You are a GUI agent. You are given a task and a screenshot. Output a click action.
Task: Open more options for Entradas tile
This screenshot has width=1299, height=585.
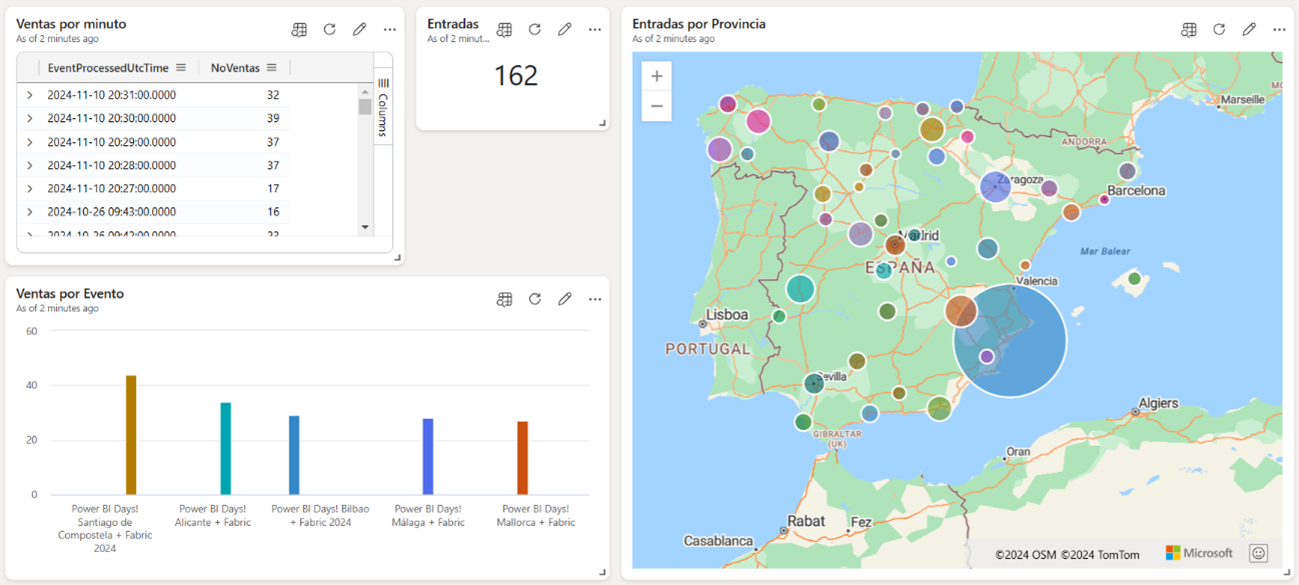pyautogui.click(x=595, y=30)
